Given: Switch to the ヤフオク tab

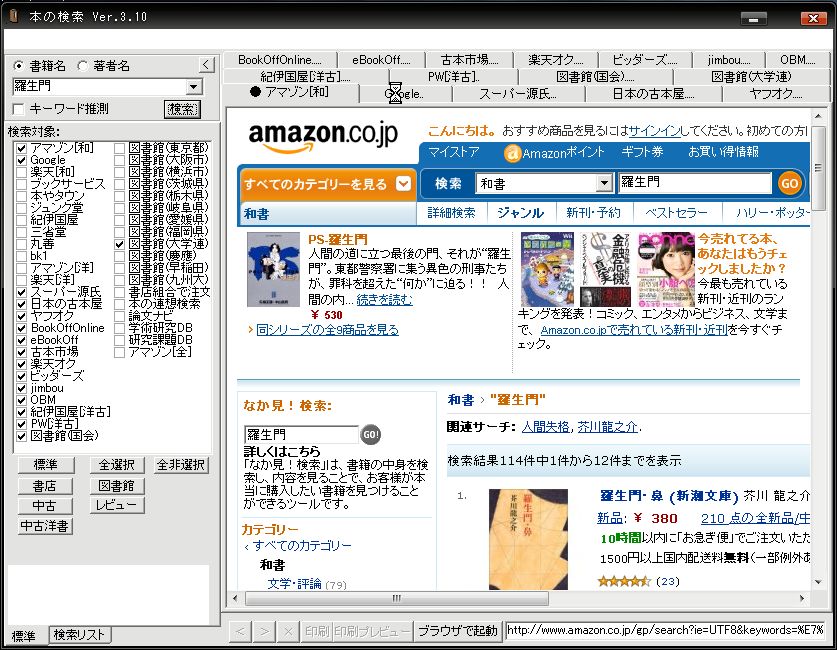Looking at the screenshot, I should click(776, 94).
